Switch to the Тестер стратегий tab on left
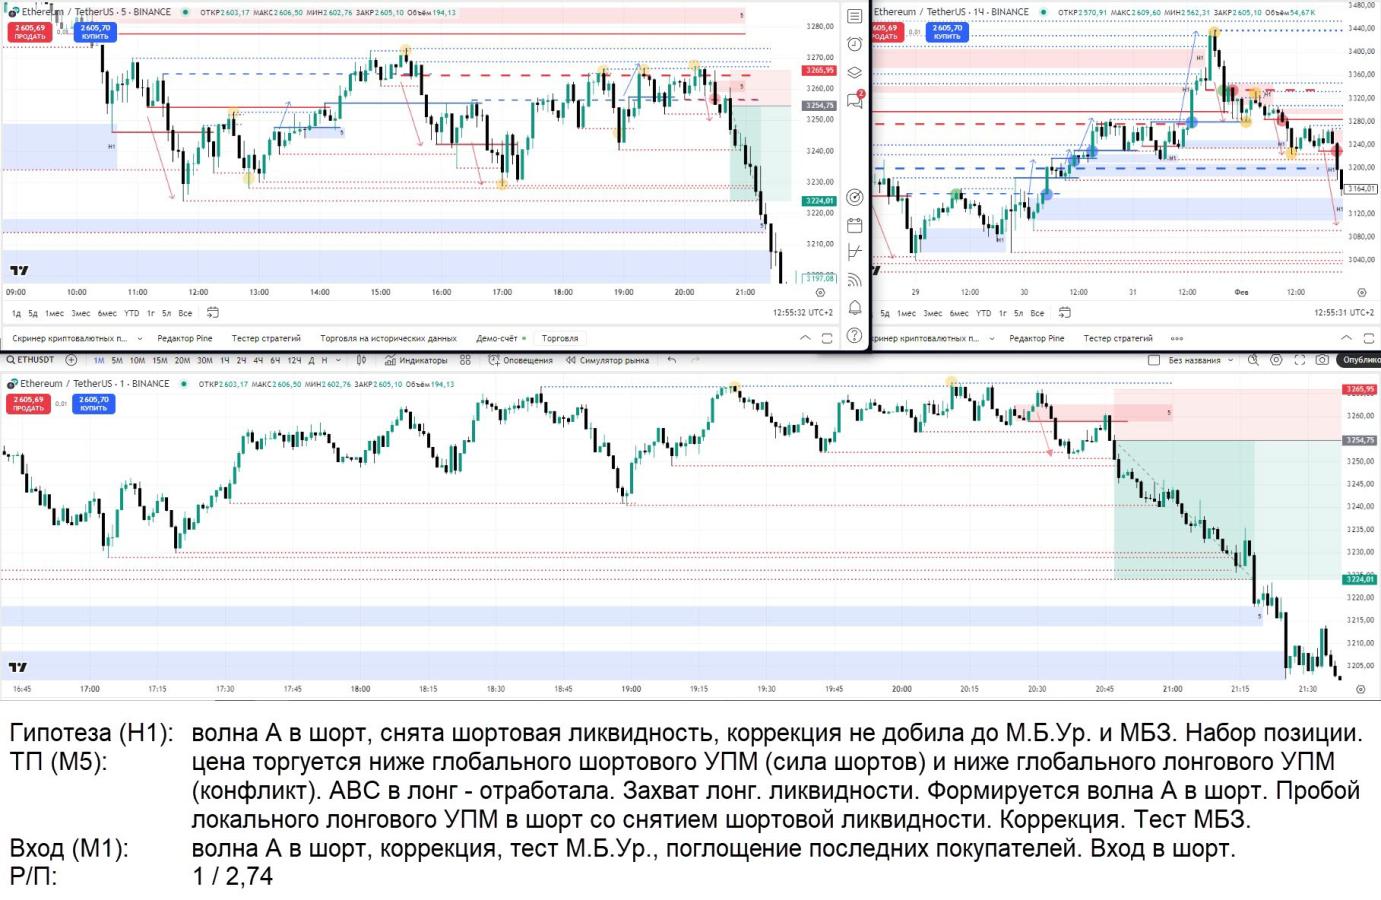 pos(266,339)
